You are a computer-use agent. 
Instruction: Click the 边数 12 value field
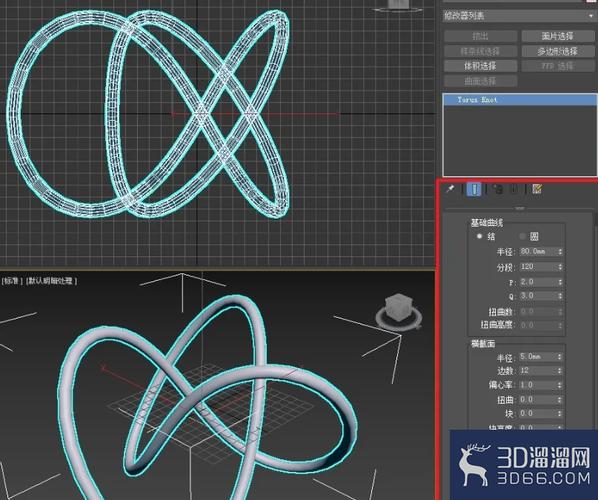pos(538,370)
